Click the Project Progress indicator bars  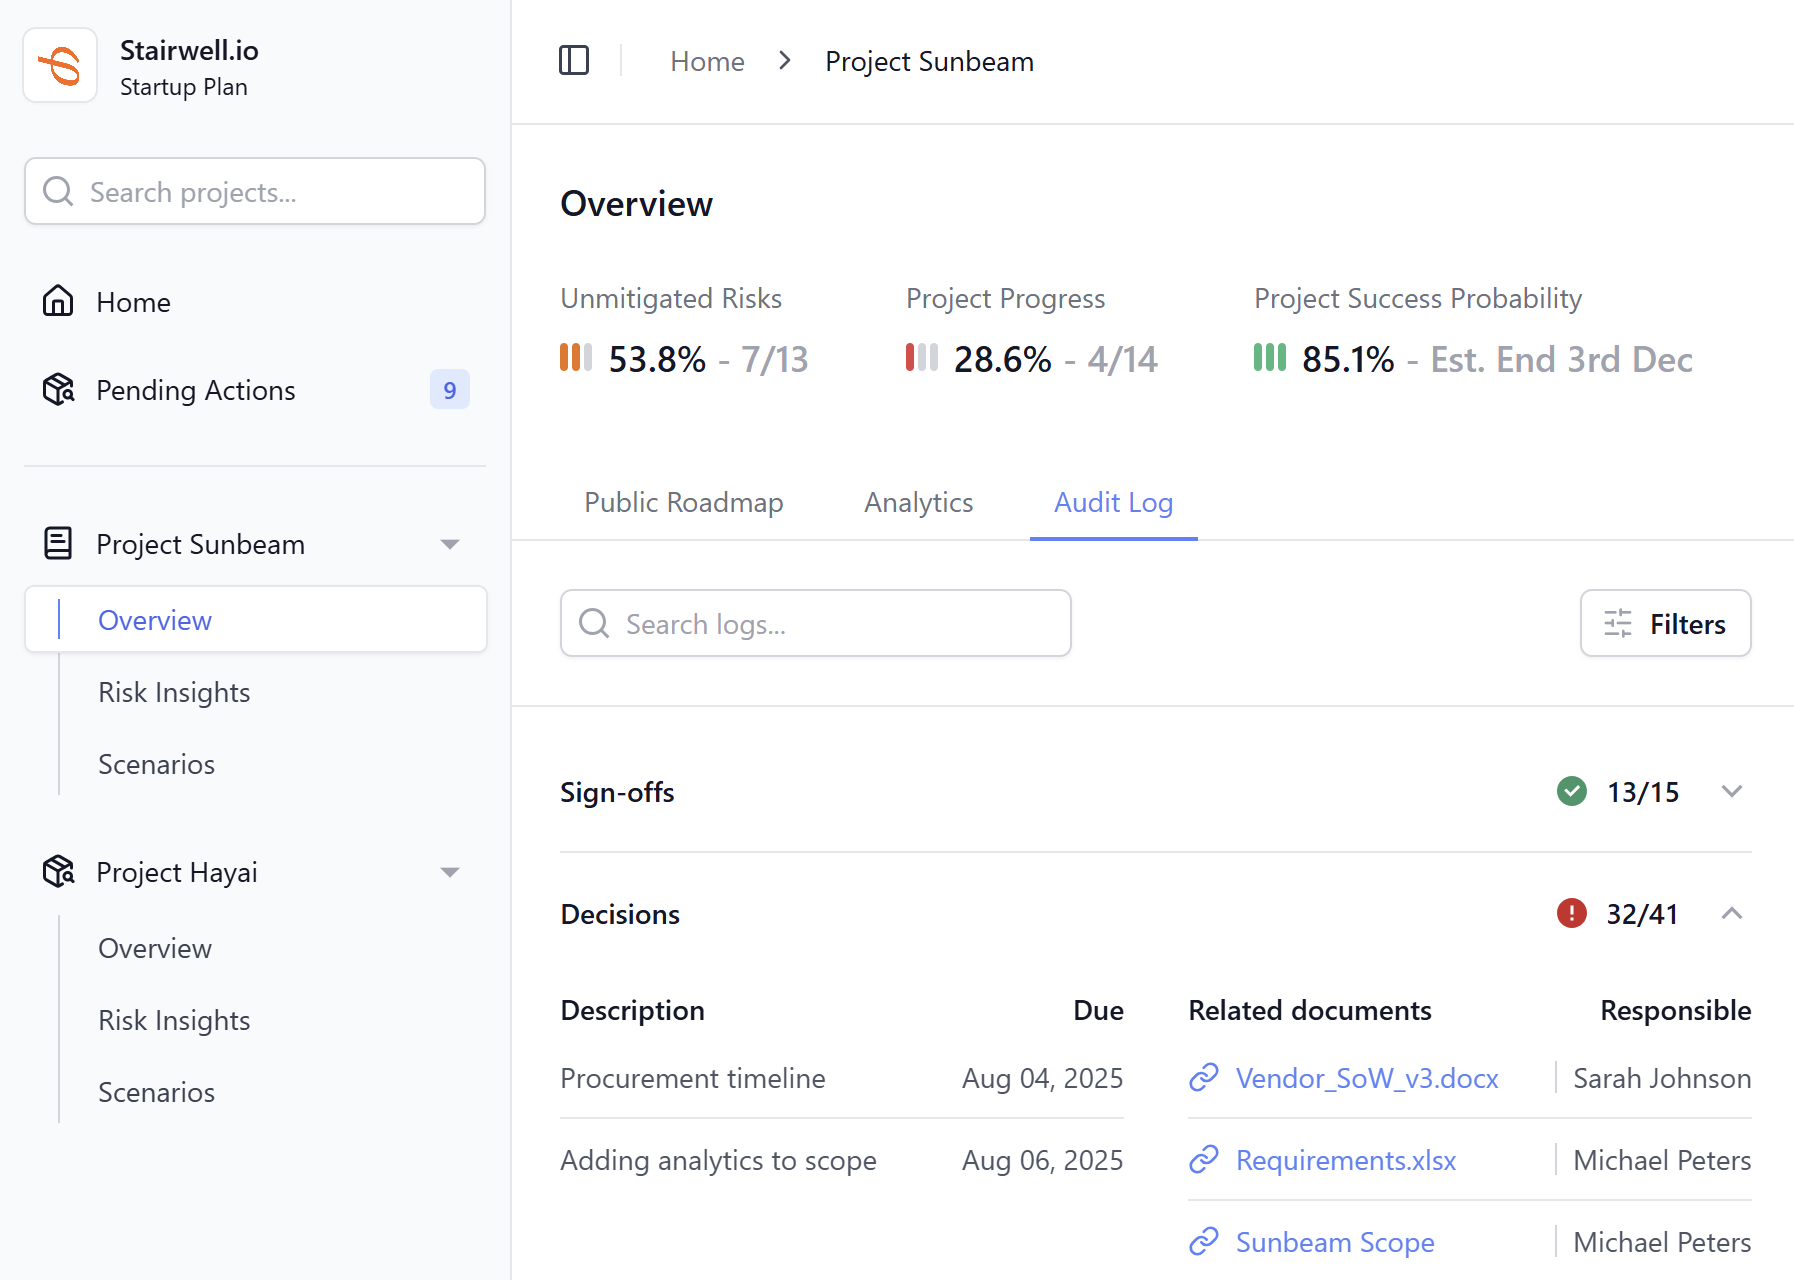tap(922, 358)
